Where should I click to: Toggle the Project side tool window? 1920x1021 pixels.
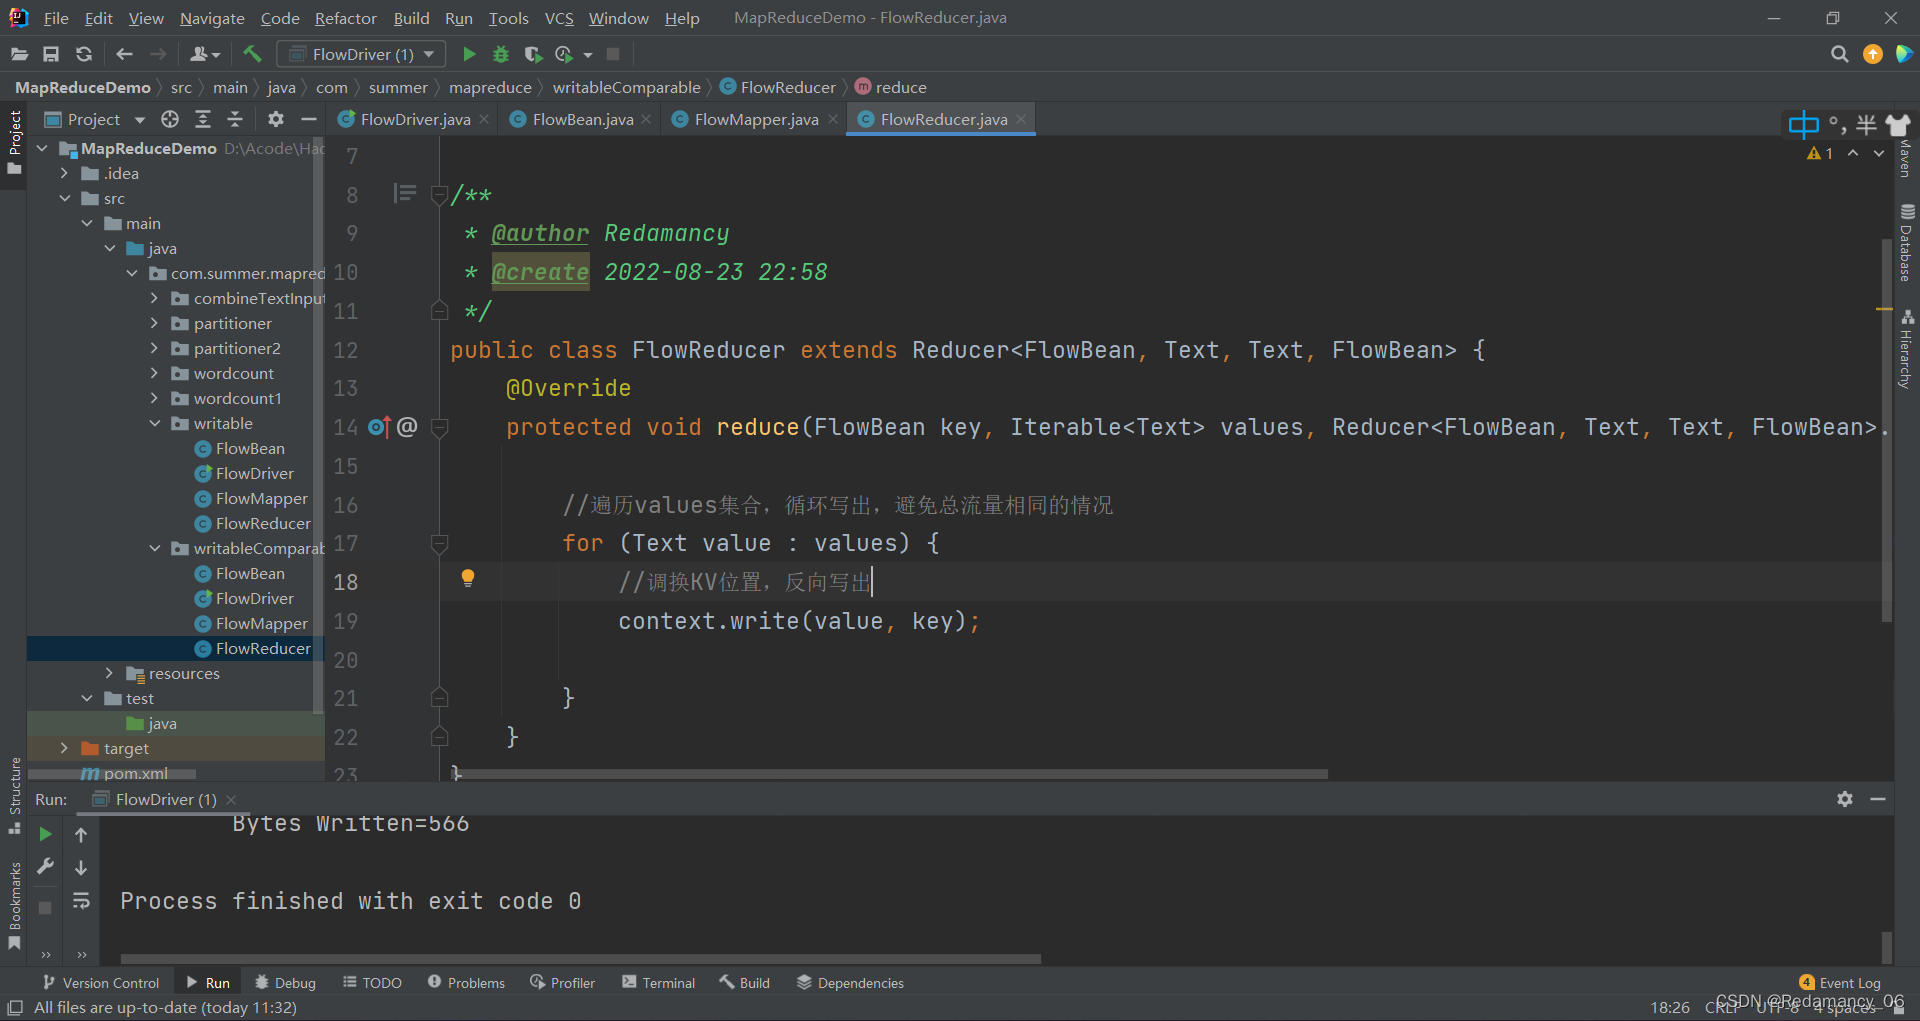point(14,142)
